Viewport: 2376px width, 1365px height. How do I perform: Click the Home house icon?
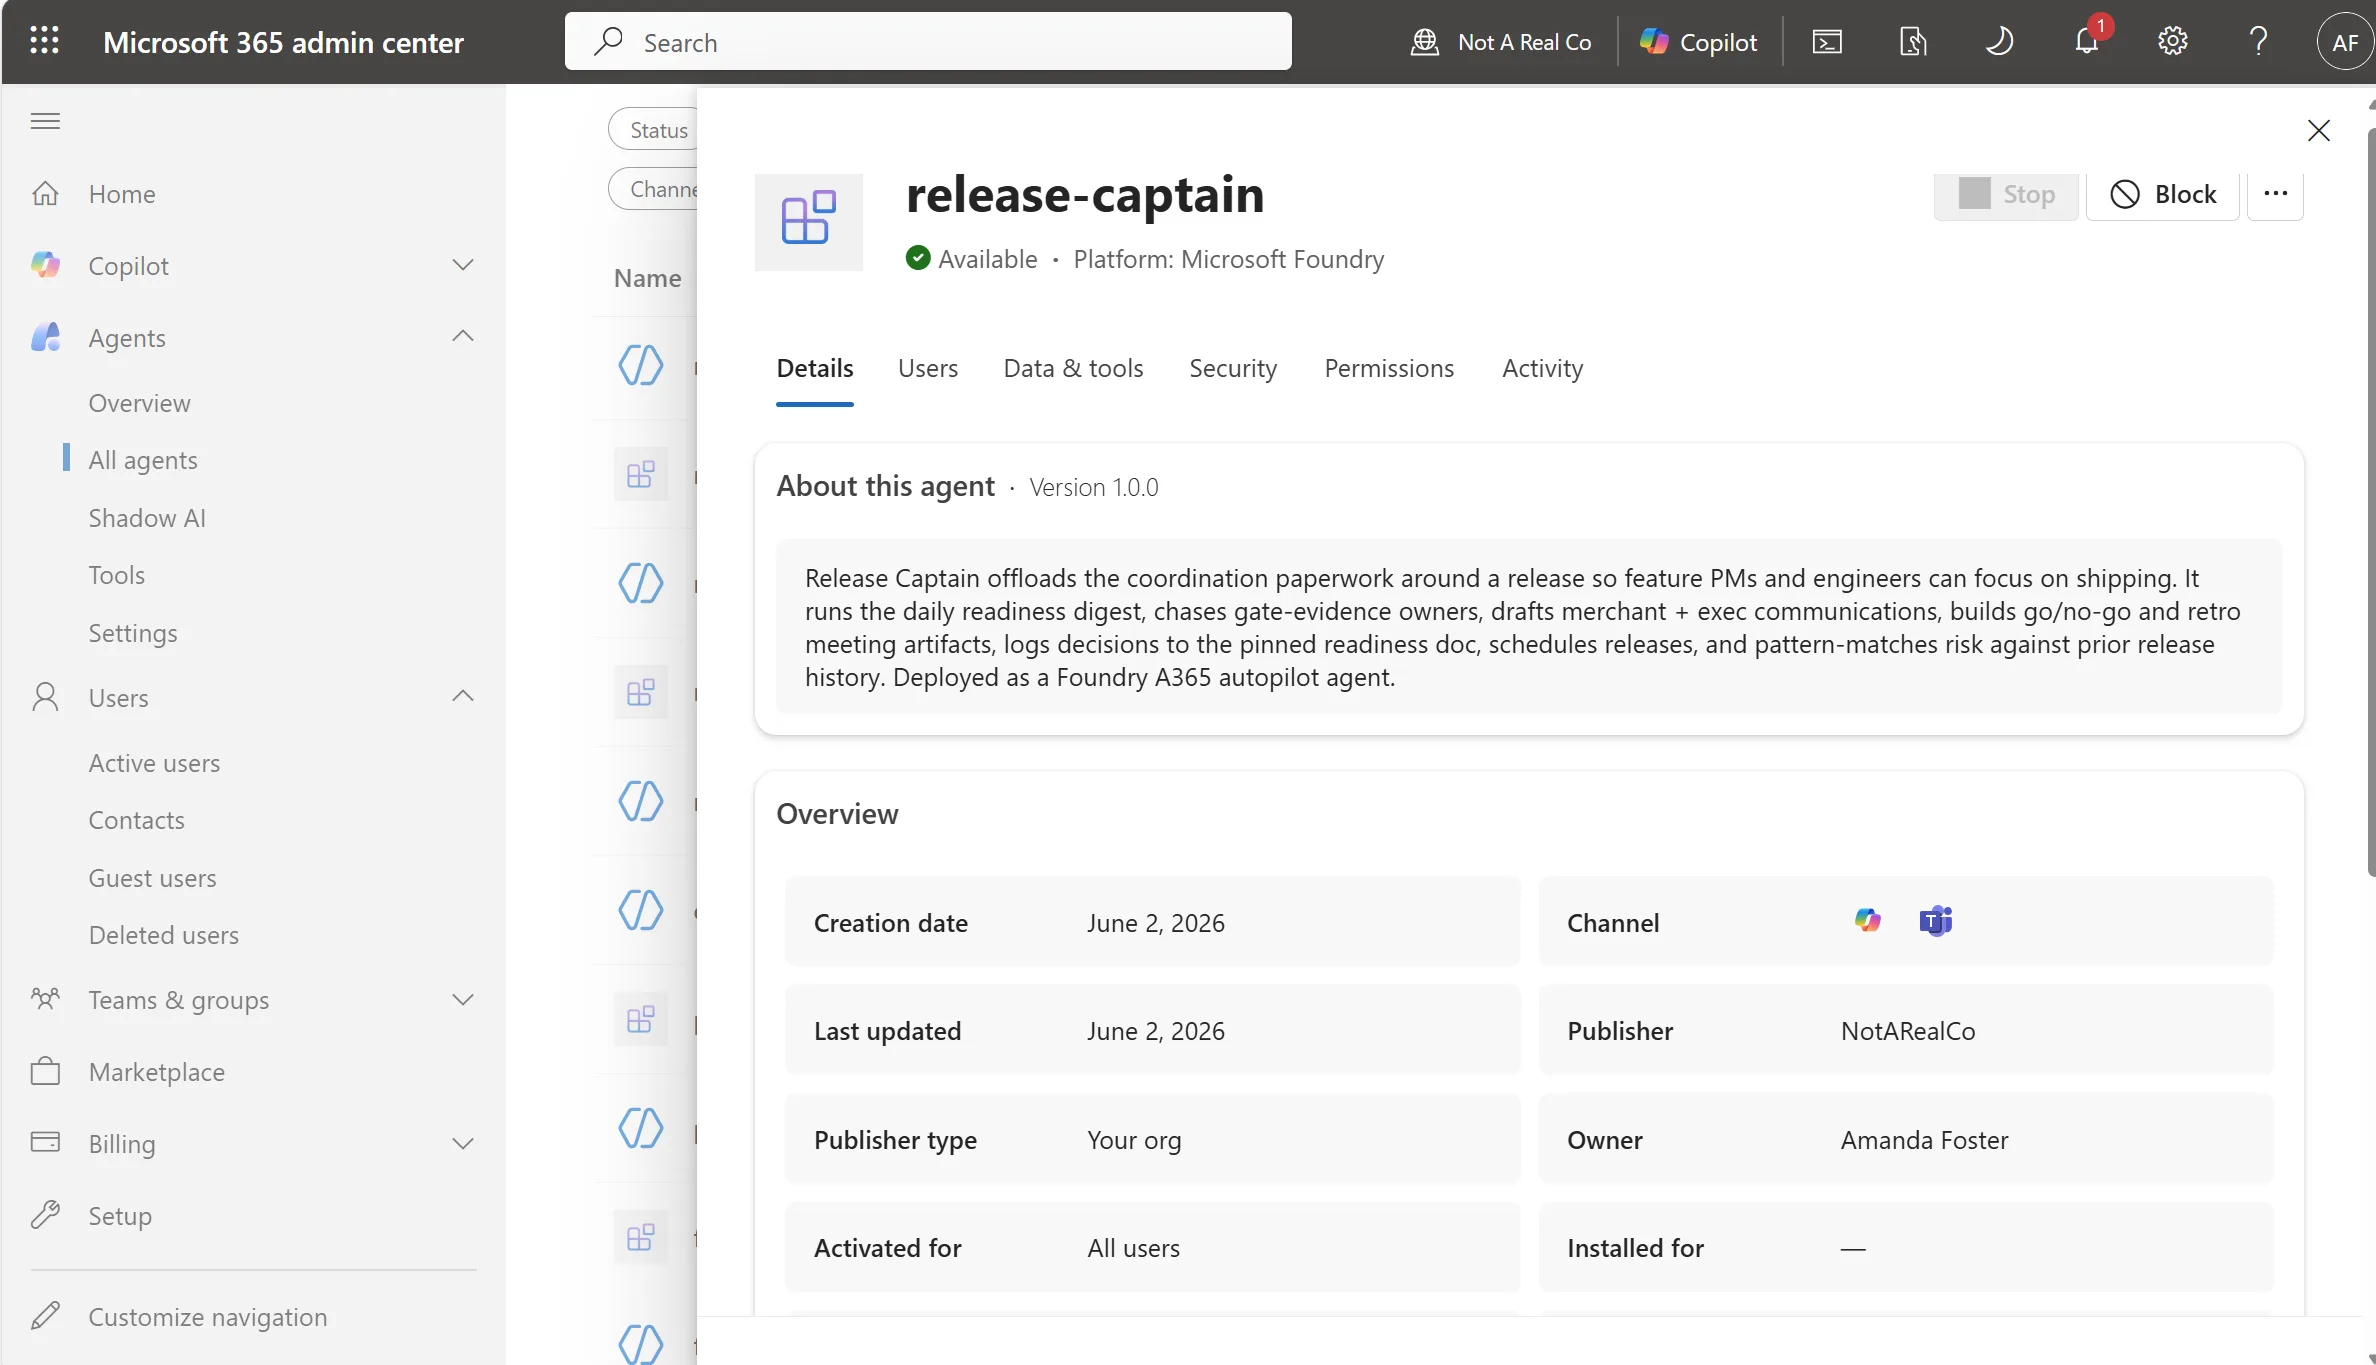coord(46,193)
